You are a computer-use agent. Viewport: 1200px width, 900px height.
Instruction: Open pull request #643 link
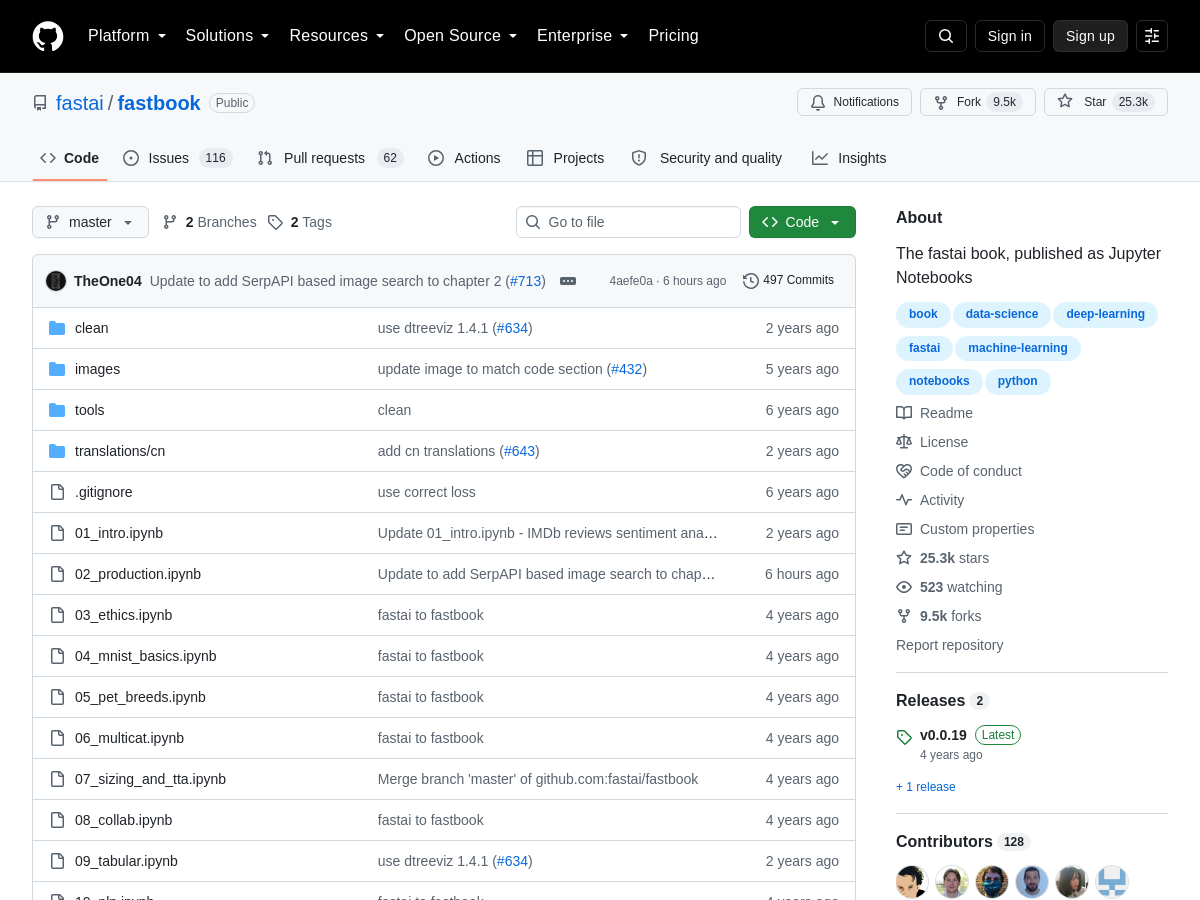point(519,451)
